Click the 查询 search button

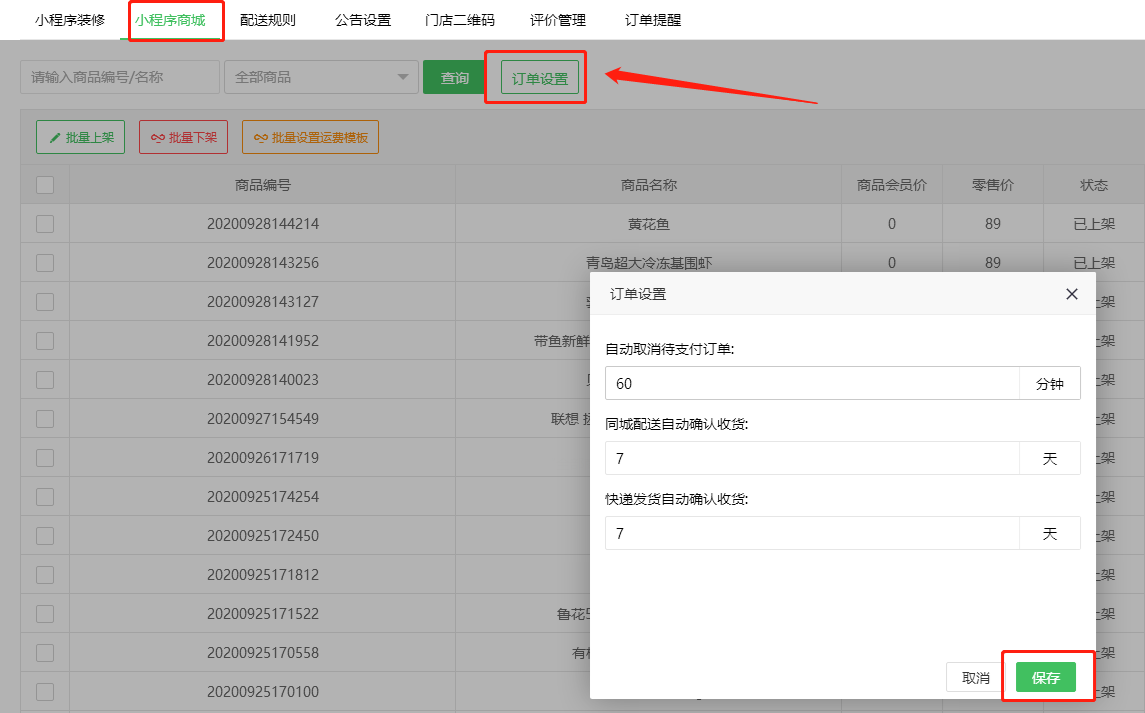(453, 77)
